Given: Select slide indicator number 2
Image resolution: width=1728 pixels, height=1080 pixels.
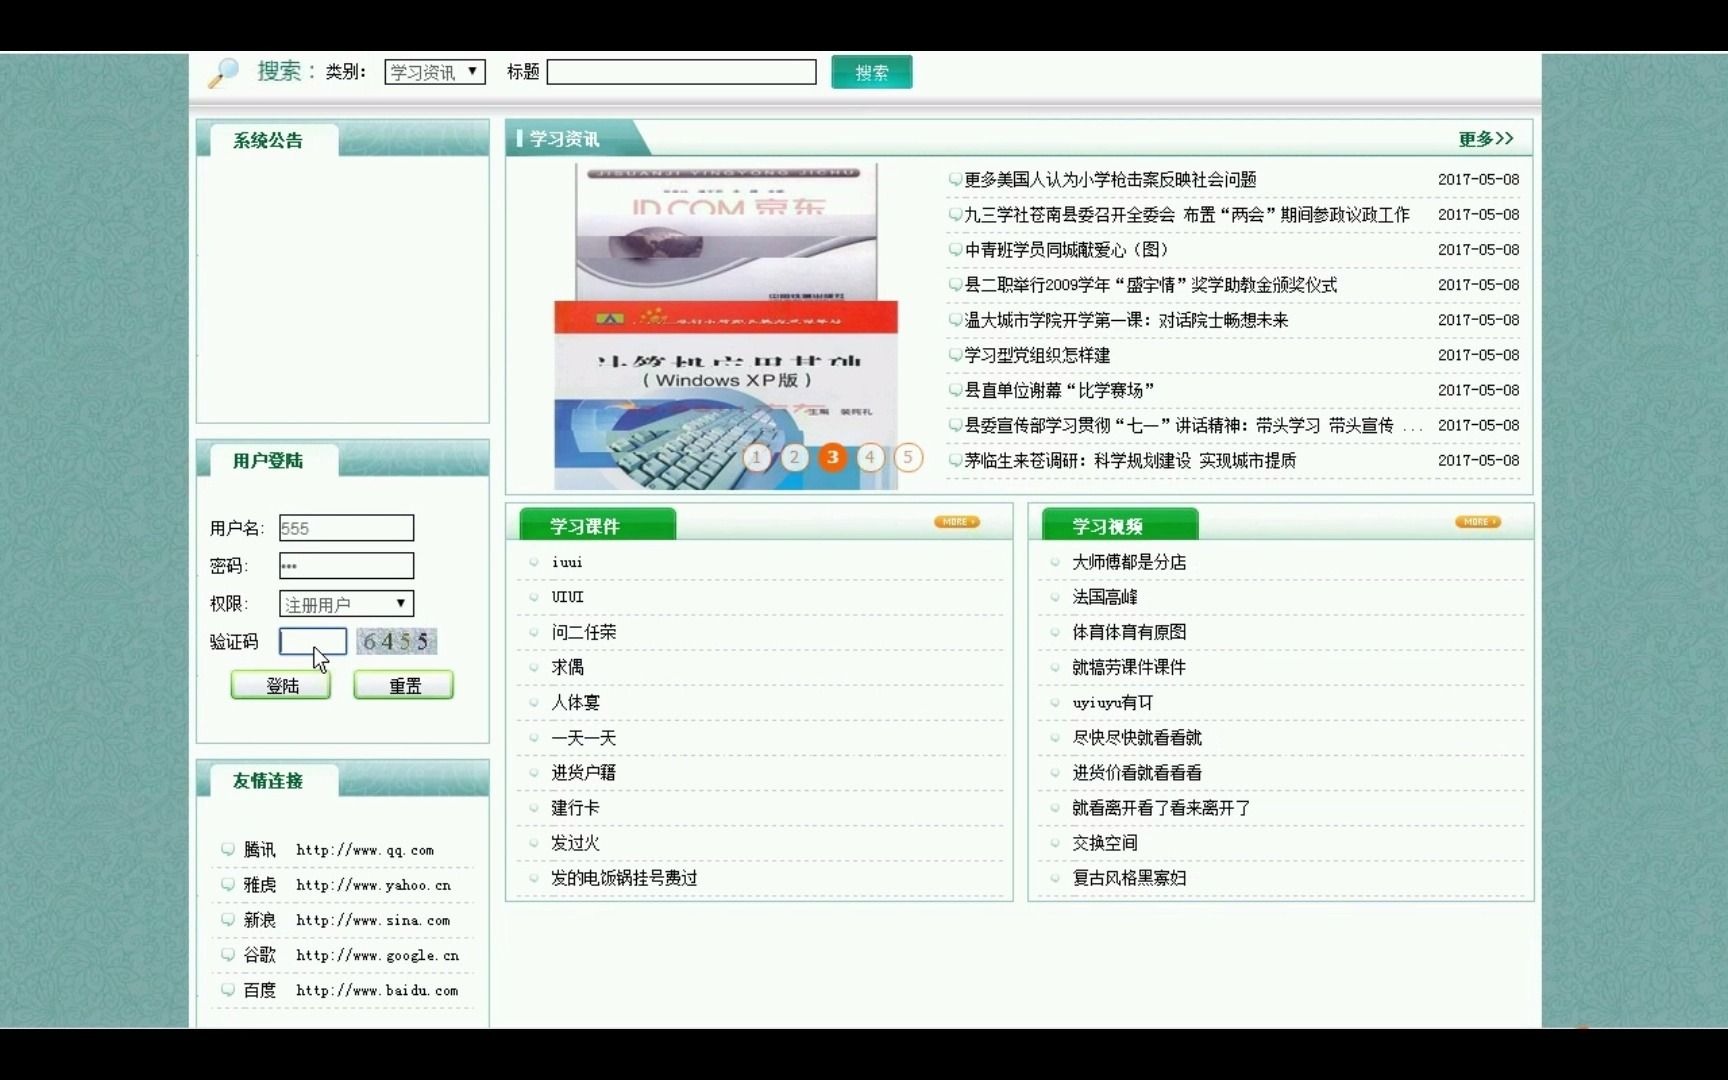Looking at the screenshot, I should click(795, 457).
